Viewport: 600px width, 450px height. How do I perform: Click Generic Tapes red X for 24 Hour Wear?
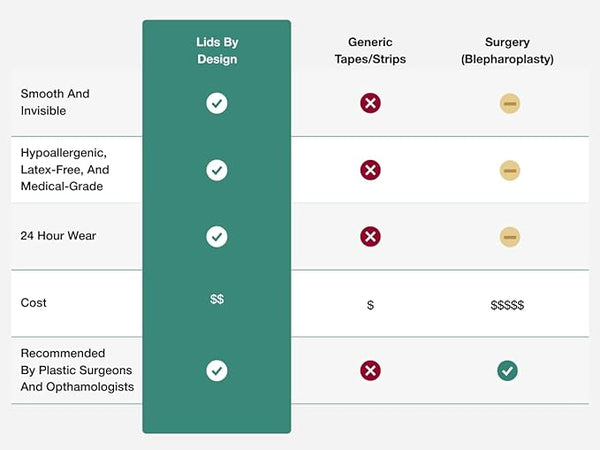pyautogui.click(x=370, y=237)
